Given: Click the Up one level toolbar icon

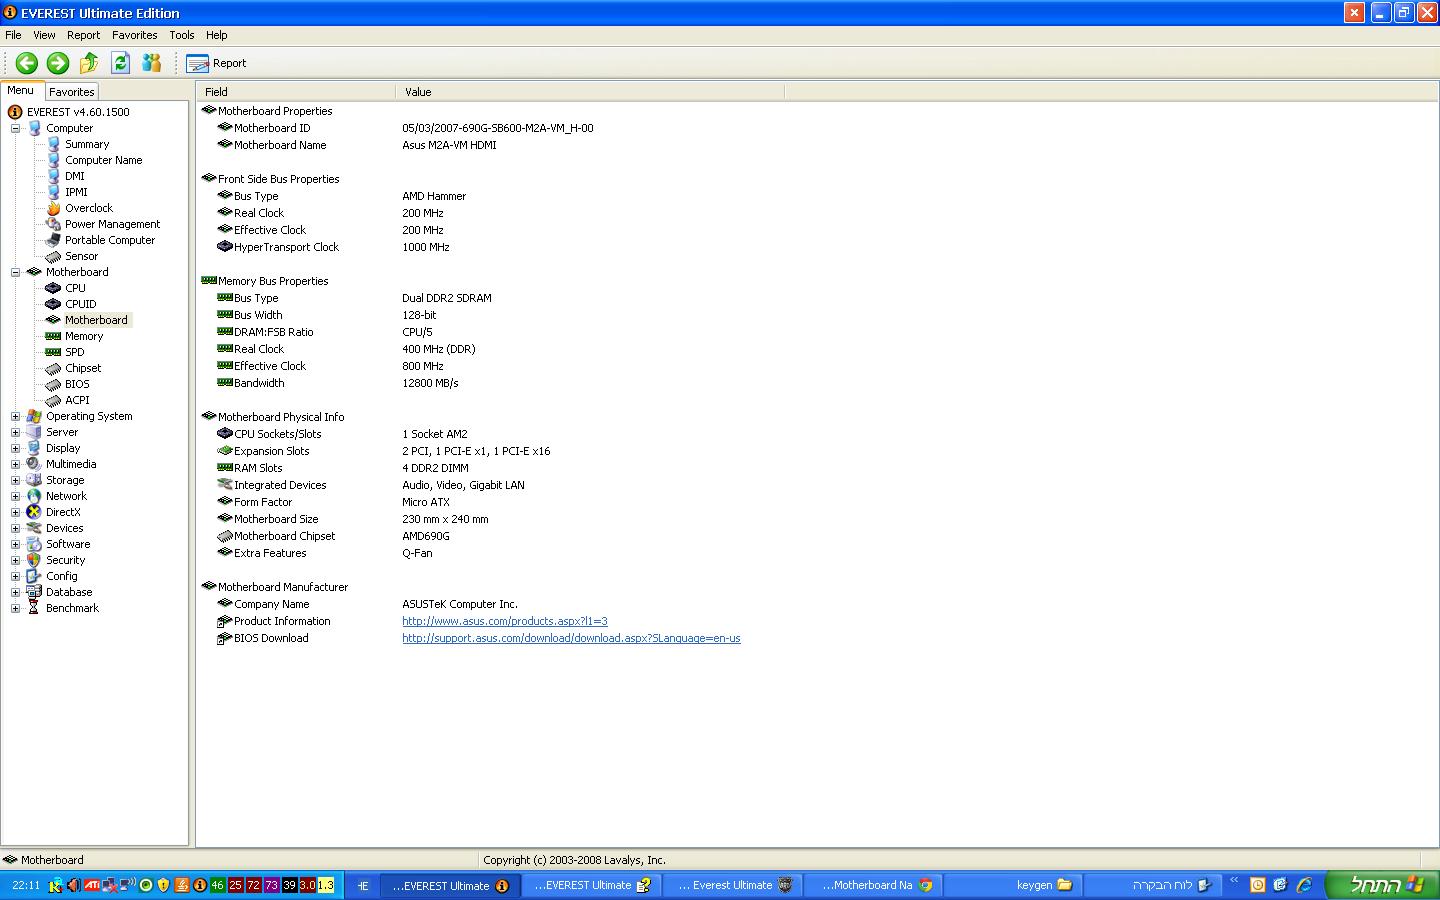Looking at the screenshot, I should [x=89, y=63].
